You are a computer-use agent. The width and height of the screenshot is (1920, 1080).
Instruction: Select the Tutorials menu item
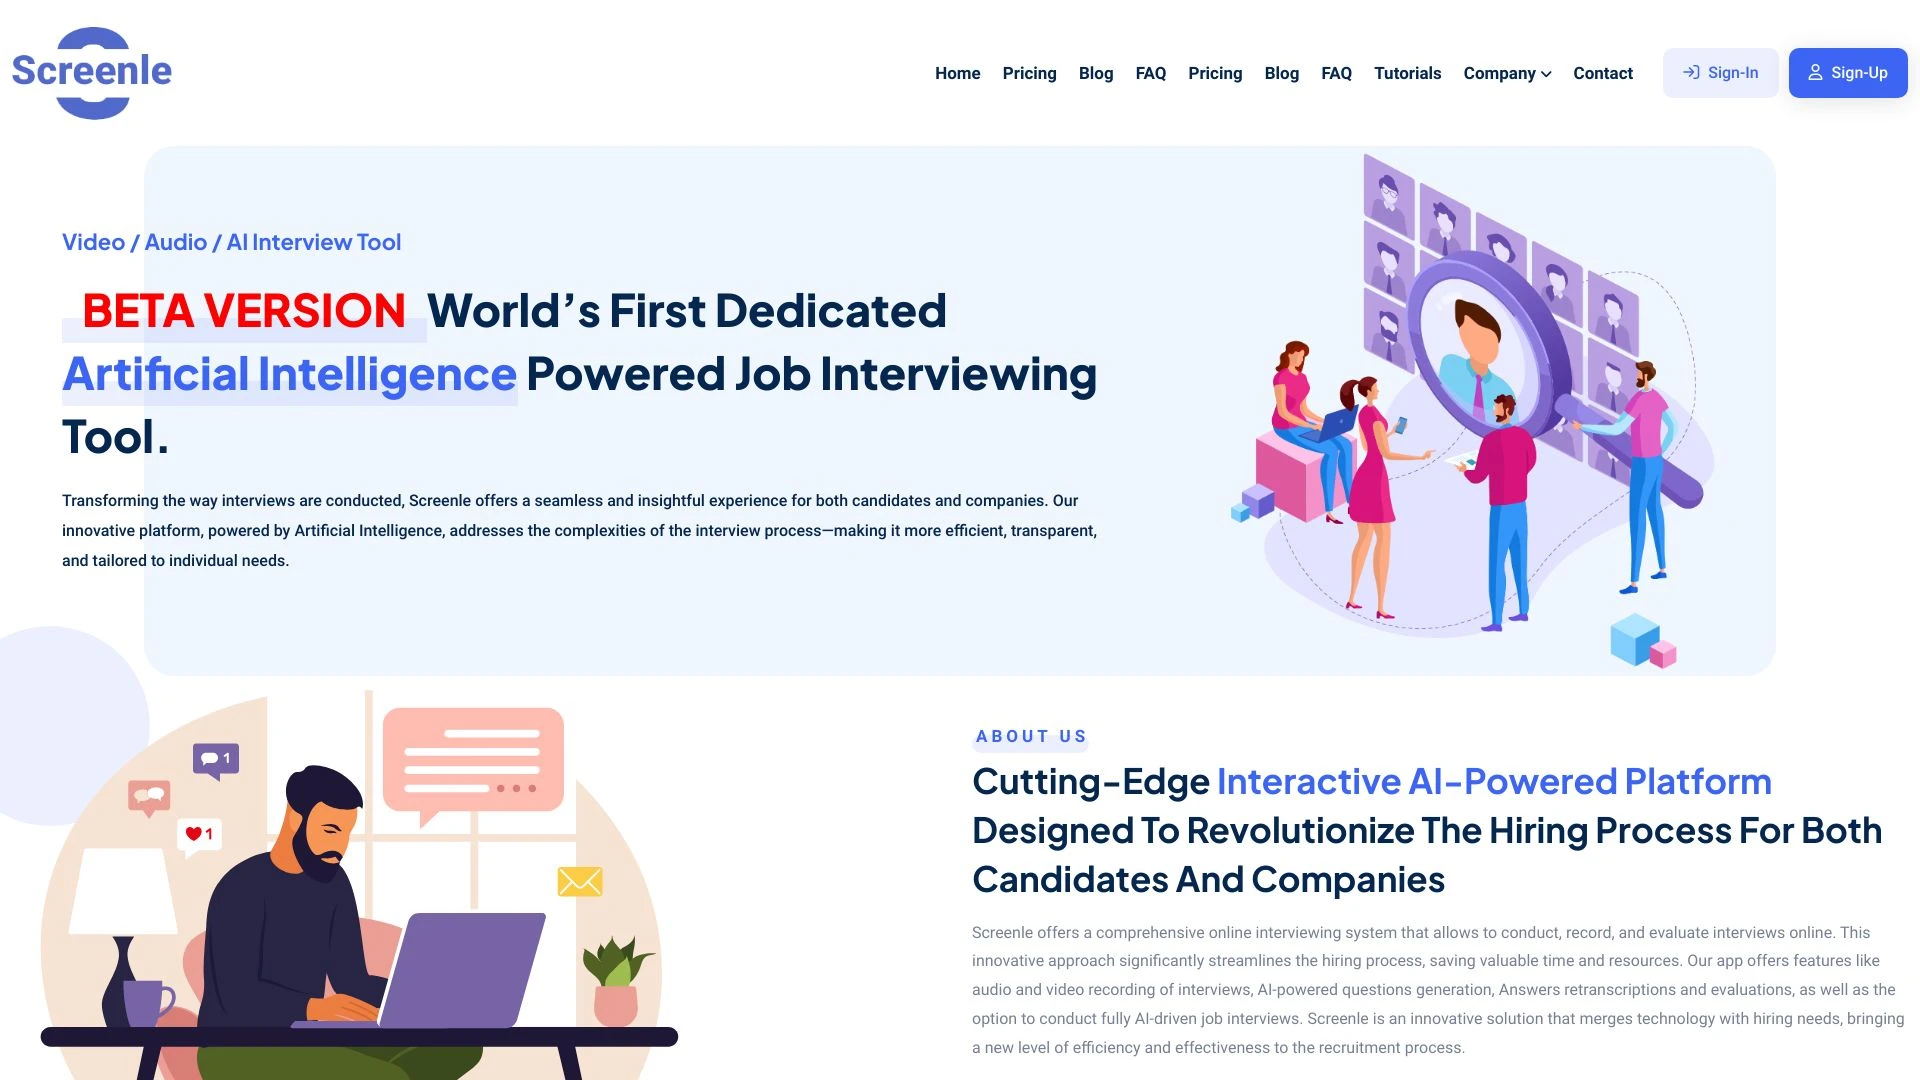(1408, 73)
